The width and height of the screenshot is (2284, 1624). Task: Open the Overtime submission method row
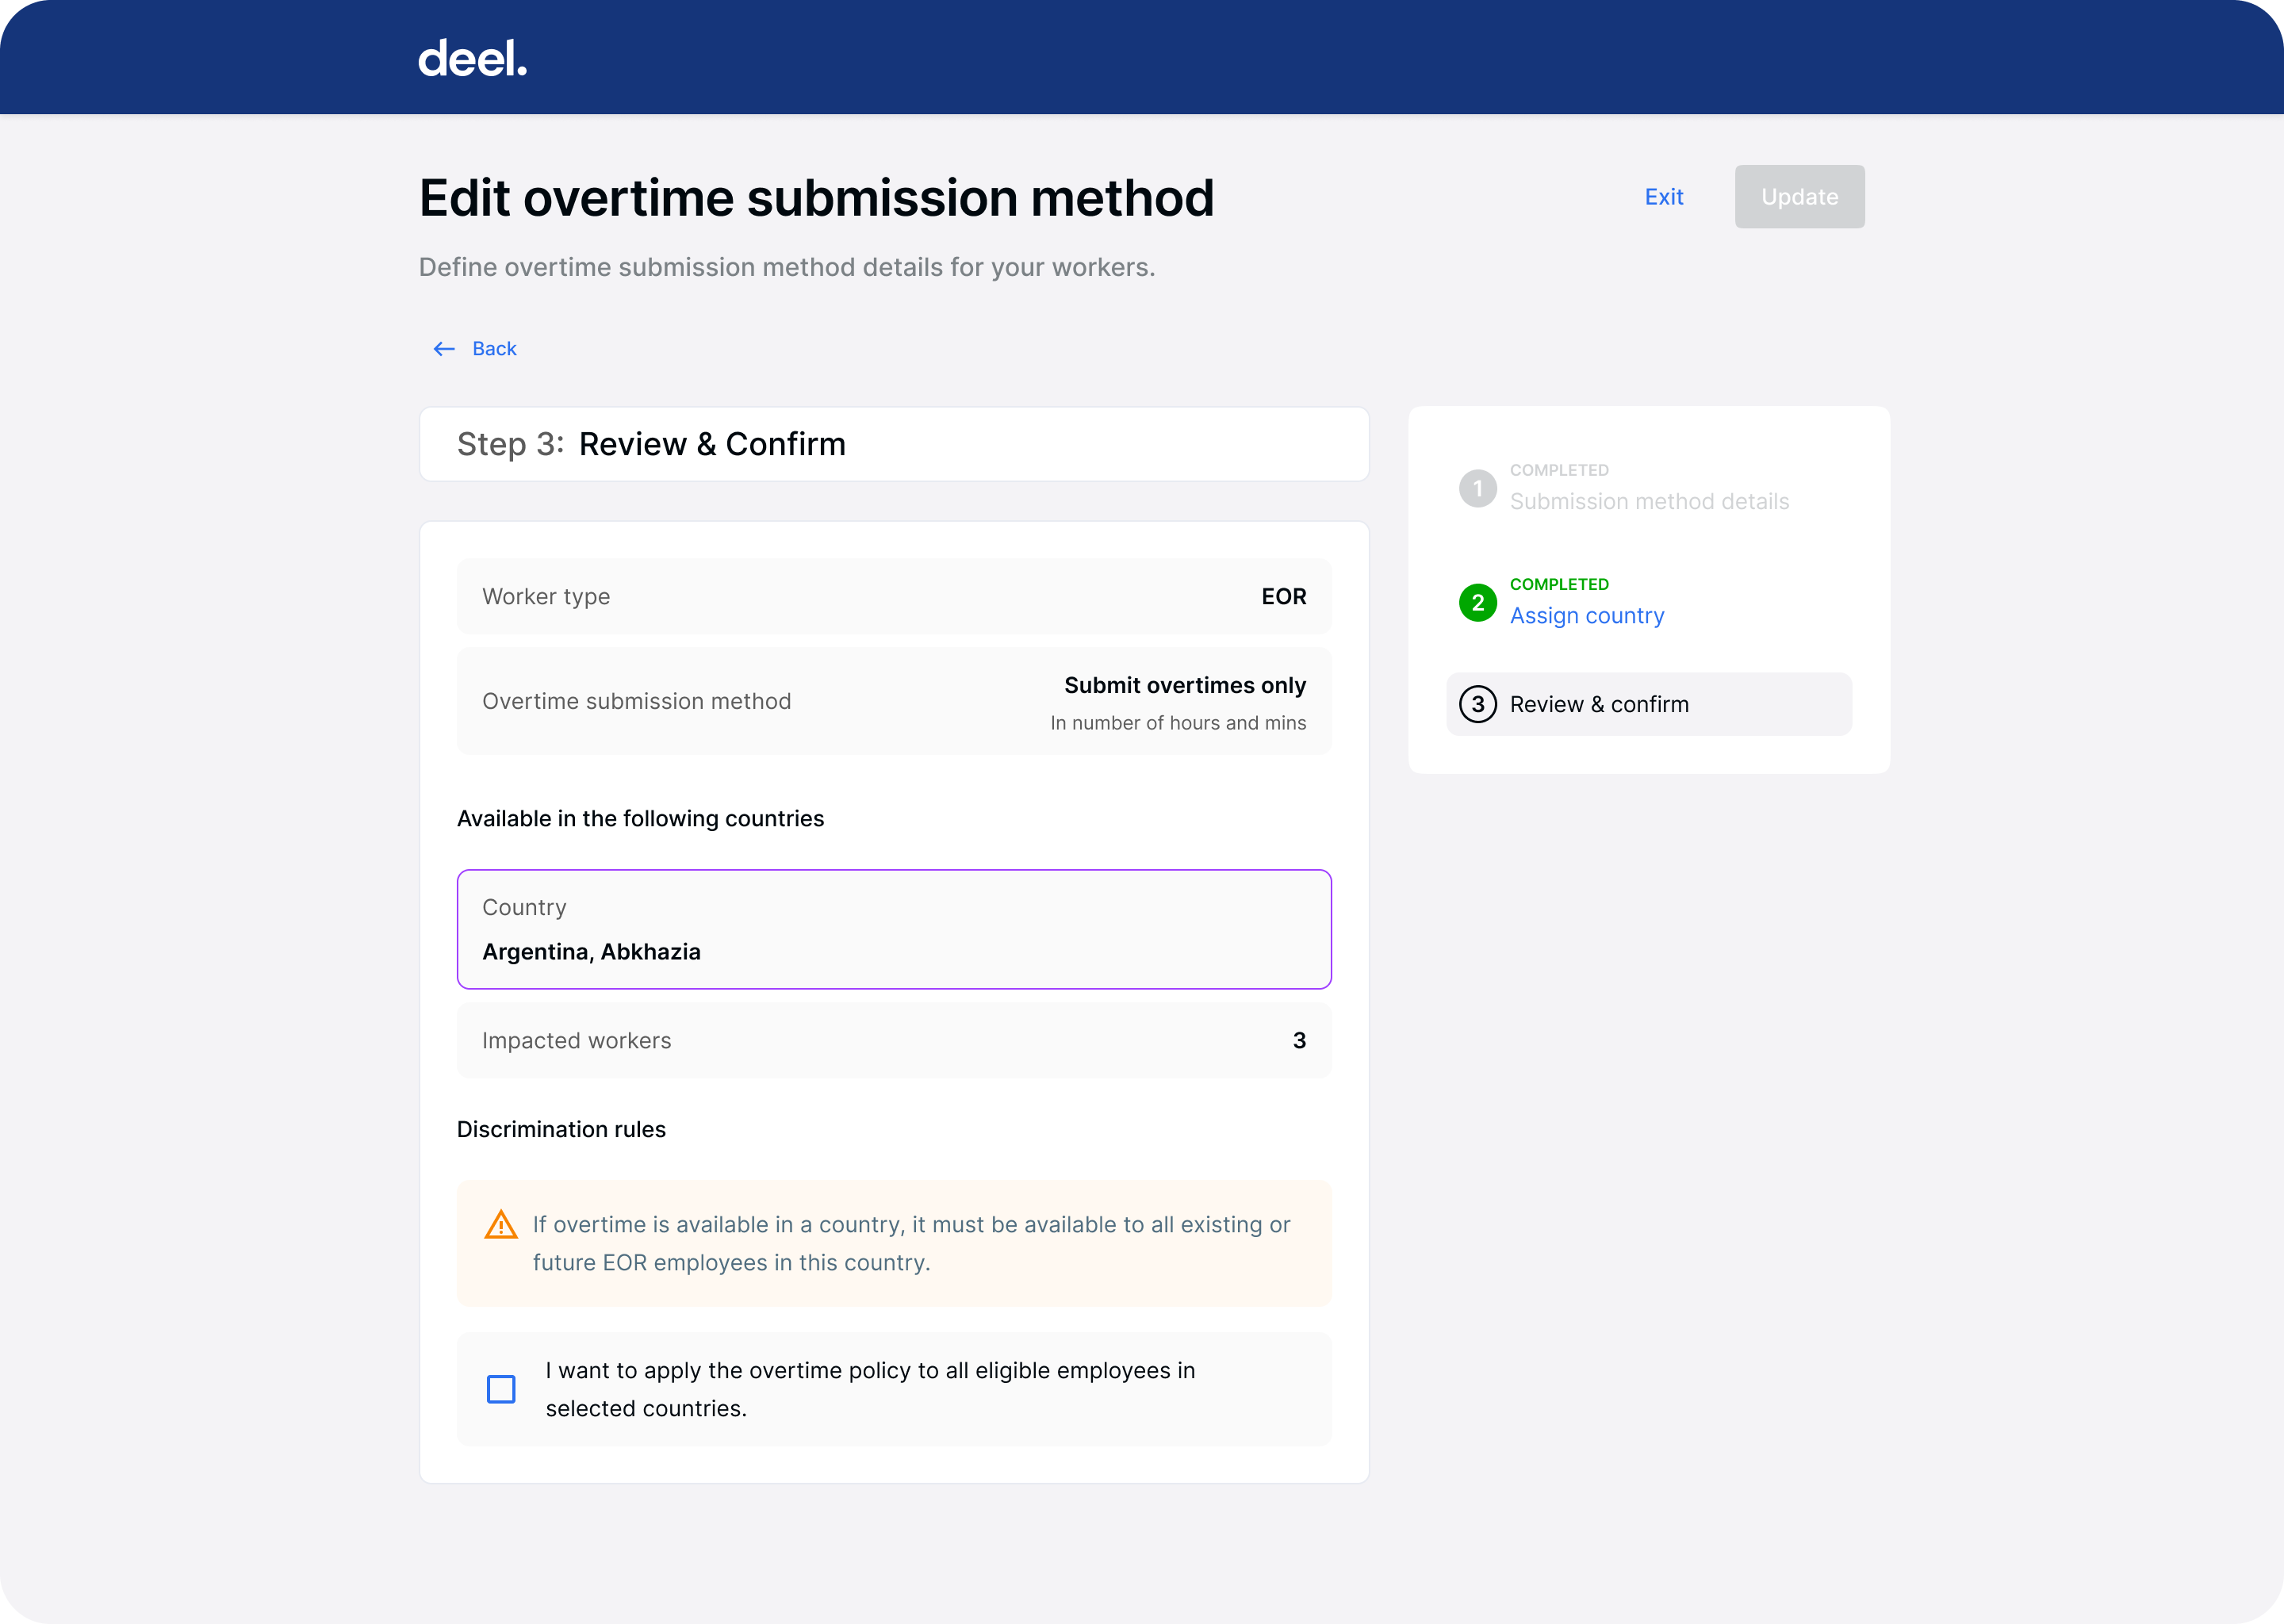pos(894,700)
